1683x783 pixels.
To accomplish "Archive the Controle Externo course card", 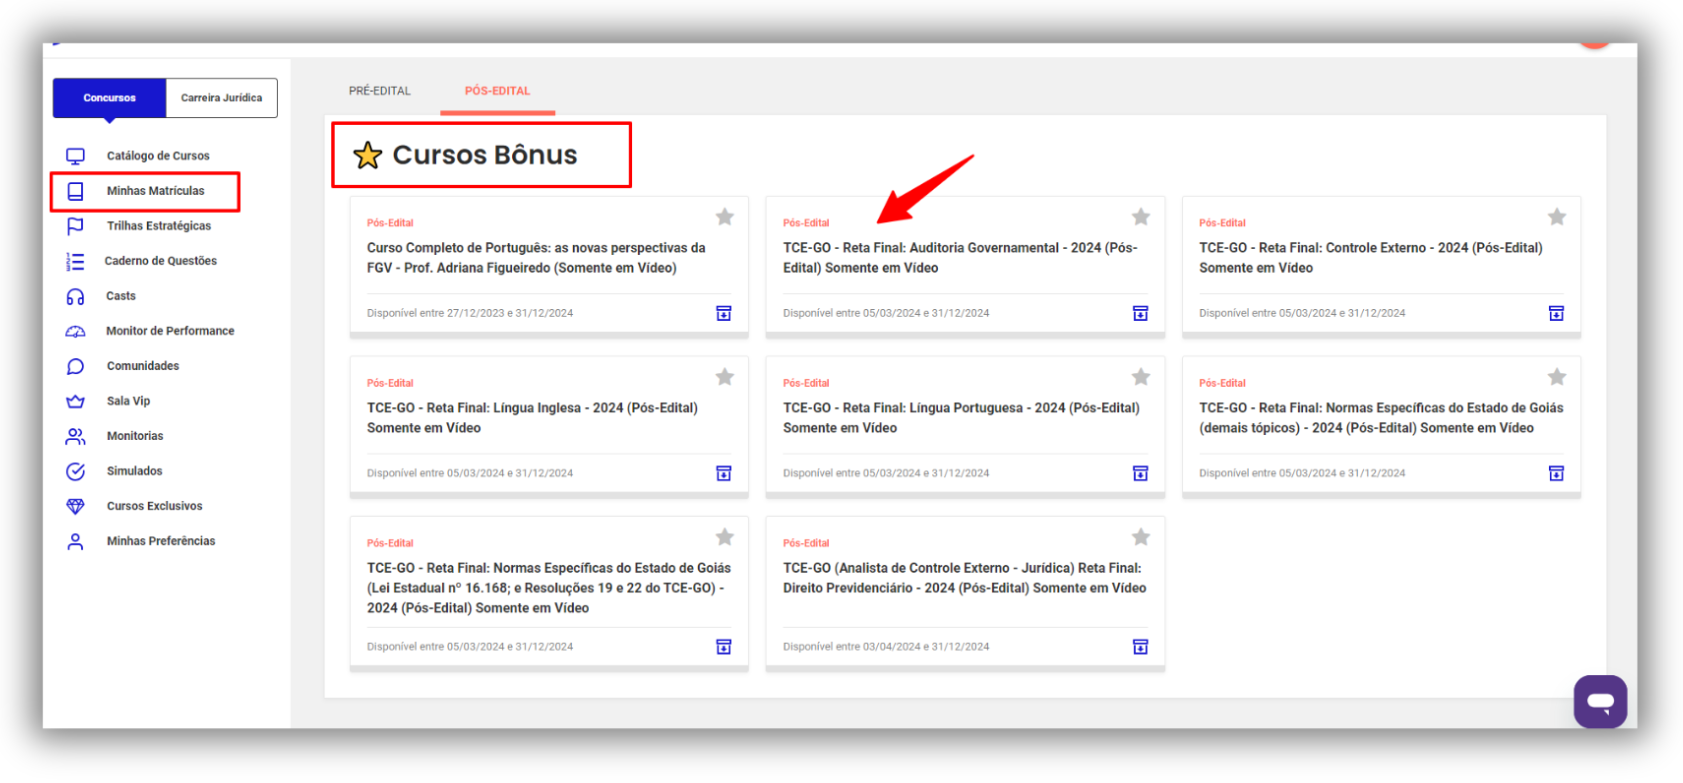I will [1556, 313].
